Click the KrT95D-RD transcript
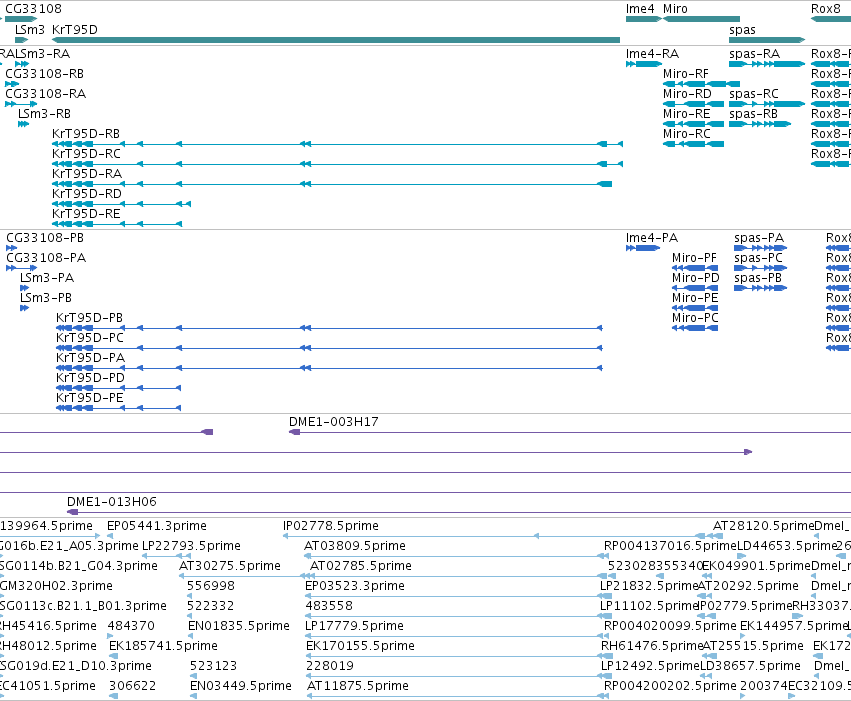 click(x=121, y=204)
